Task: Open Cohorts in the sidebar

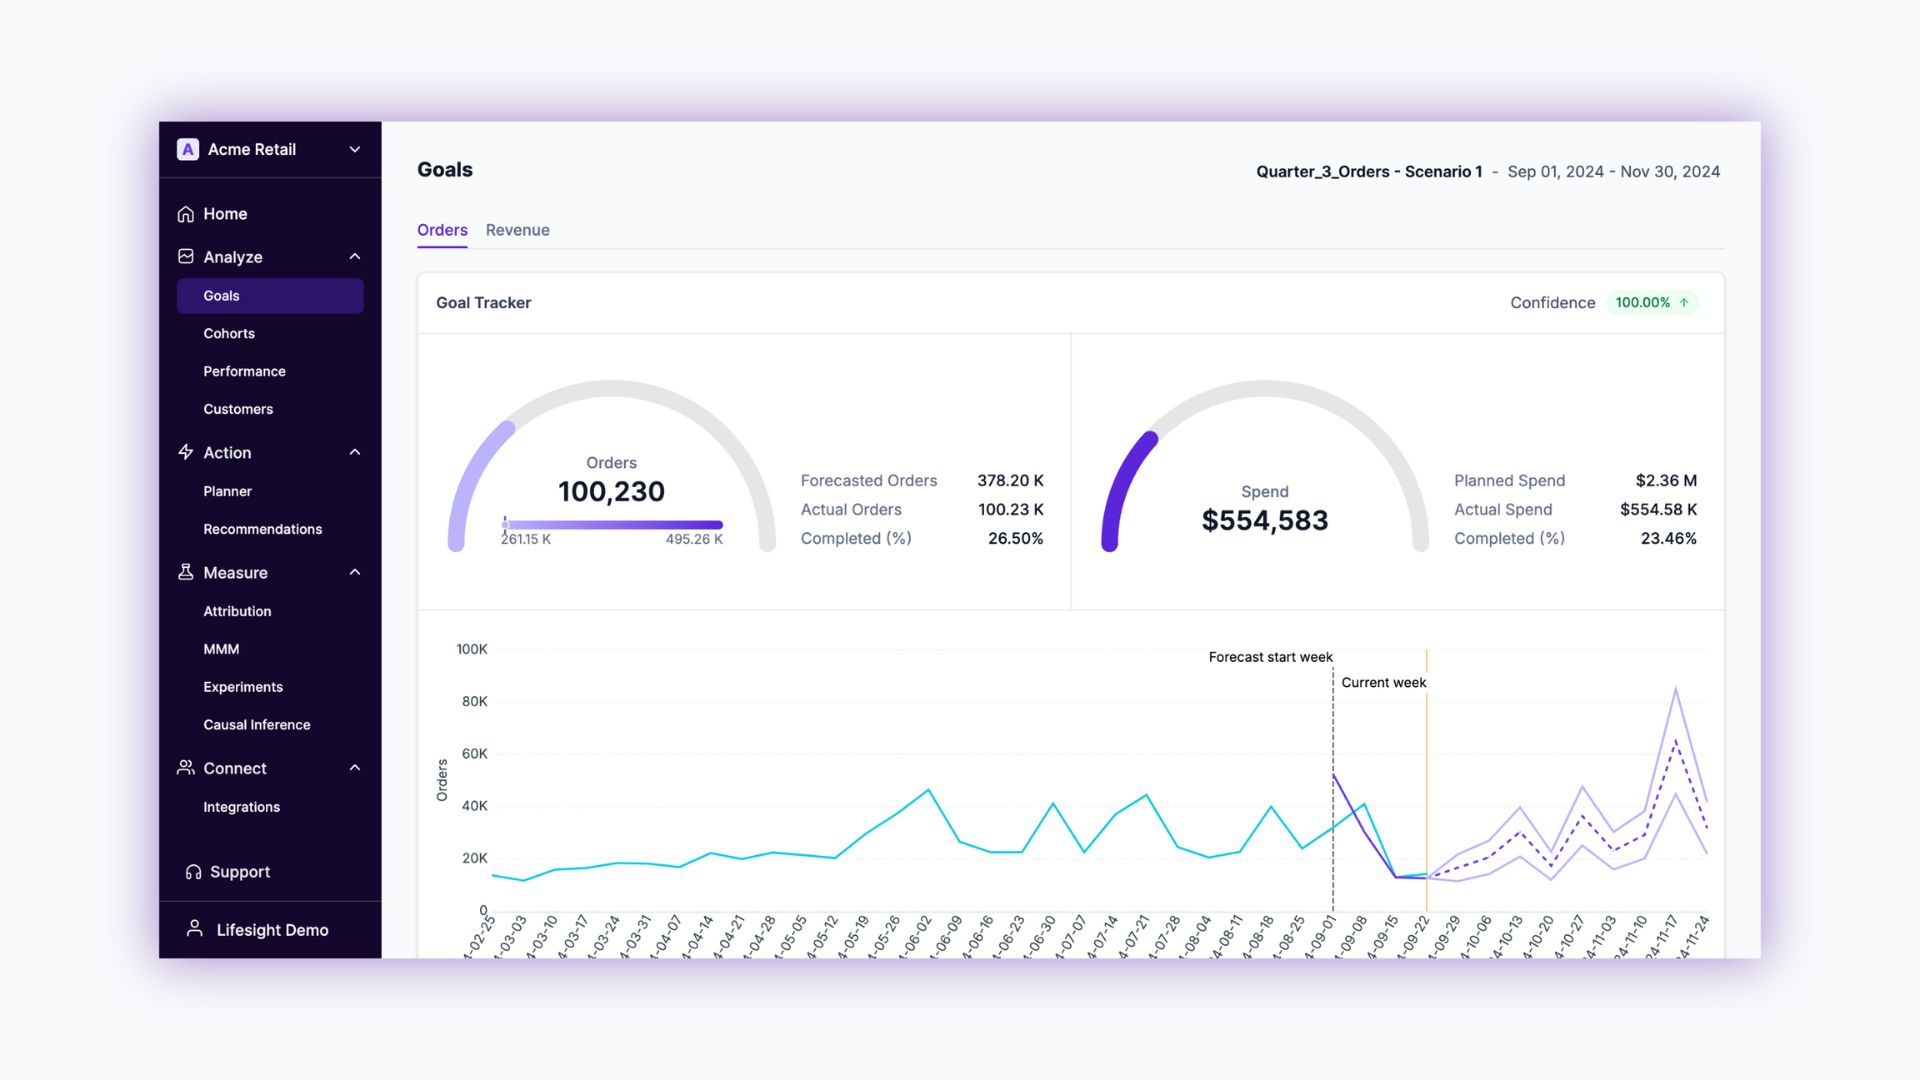Action: coord(229,333)
